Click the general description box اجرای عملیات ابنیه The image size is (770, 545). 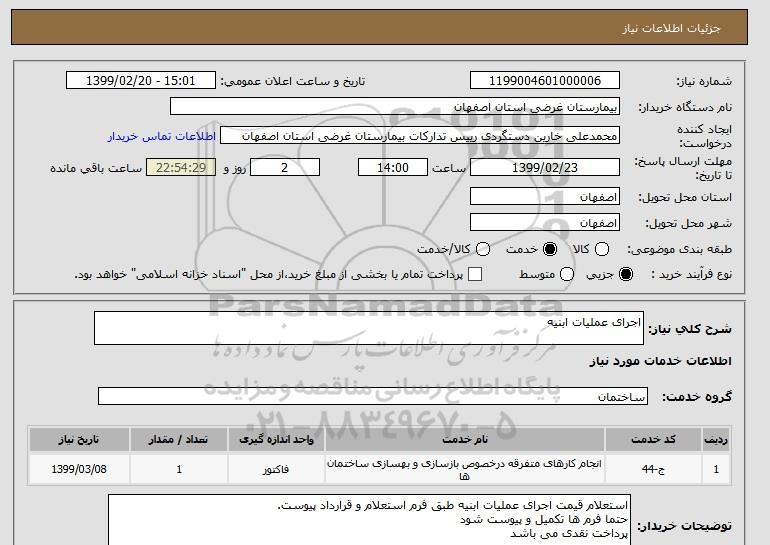coord(369,328)
